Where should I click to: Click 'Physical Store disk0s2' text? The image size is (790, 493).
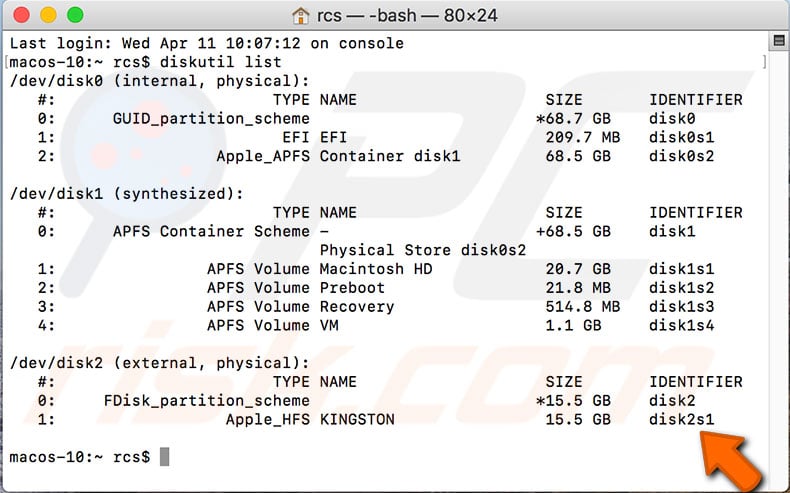(x=423, y=250)
